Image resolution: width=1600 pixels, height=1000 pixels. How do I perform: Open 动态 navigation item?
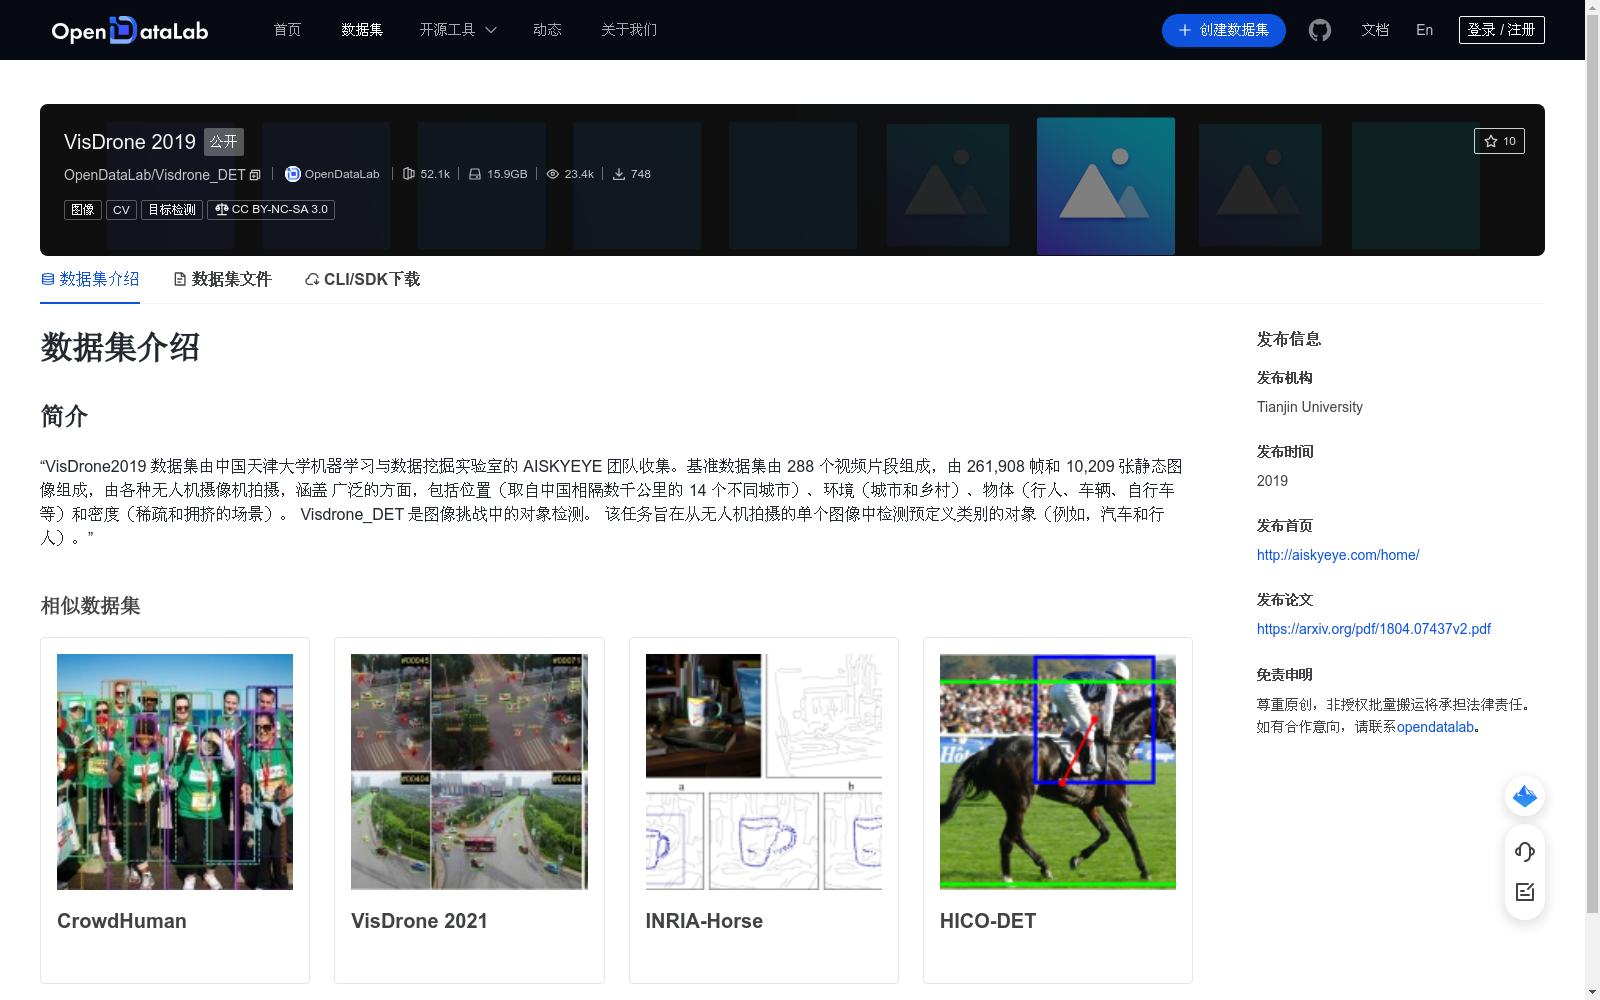pos(547,30)
